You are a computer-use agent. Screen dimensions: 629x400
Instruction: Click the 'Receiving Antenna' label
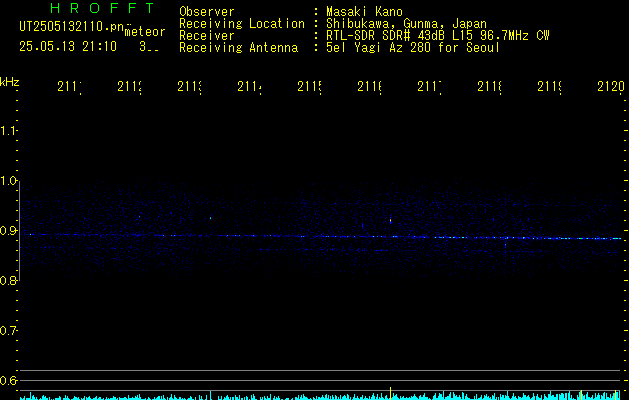(x=238, y=48)
